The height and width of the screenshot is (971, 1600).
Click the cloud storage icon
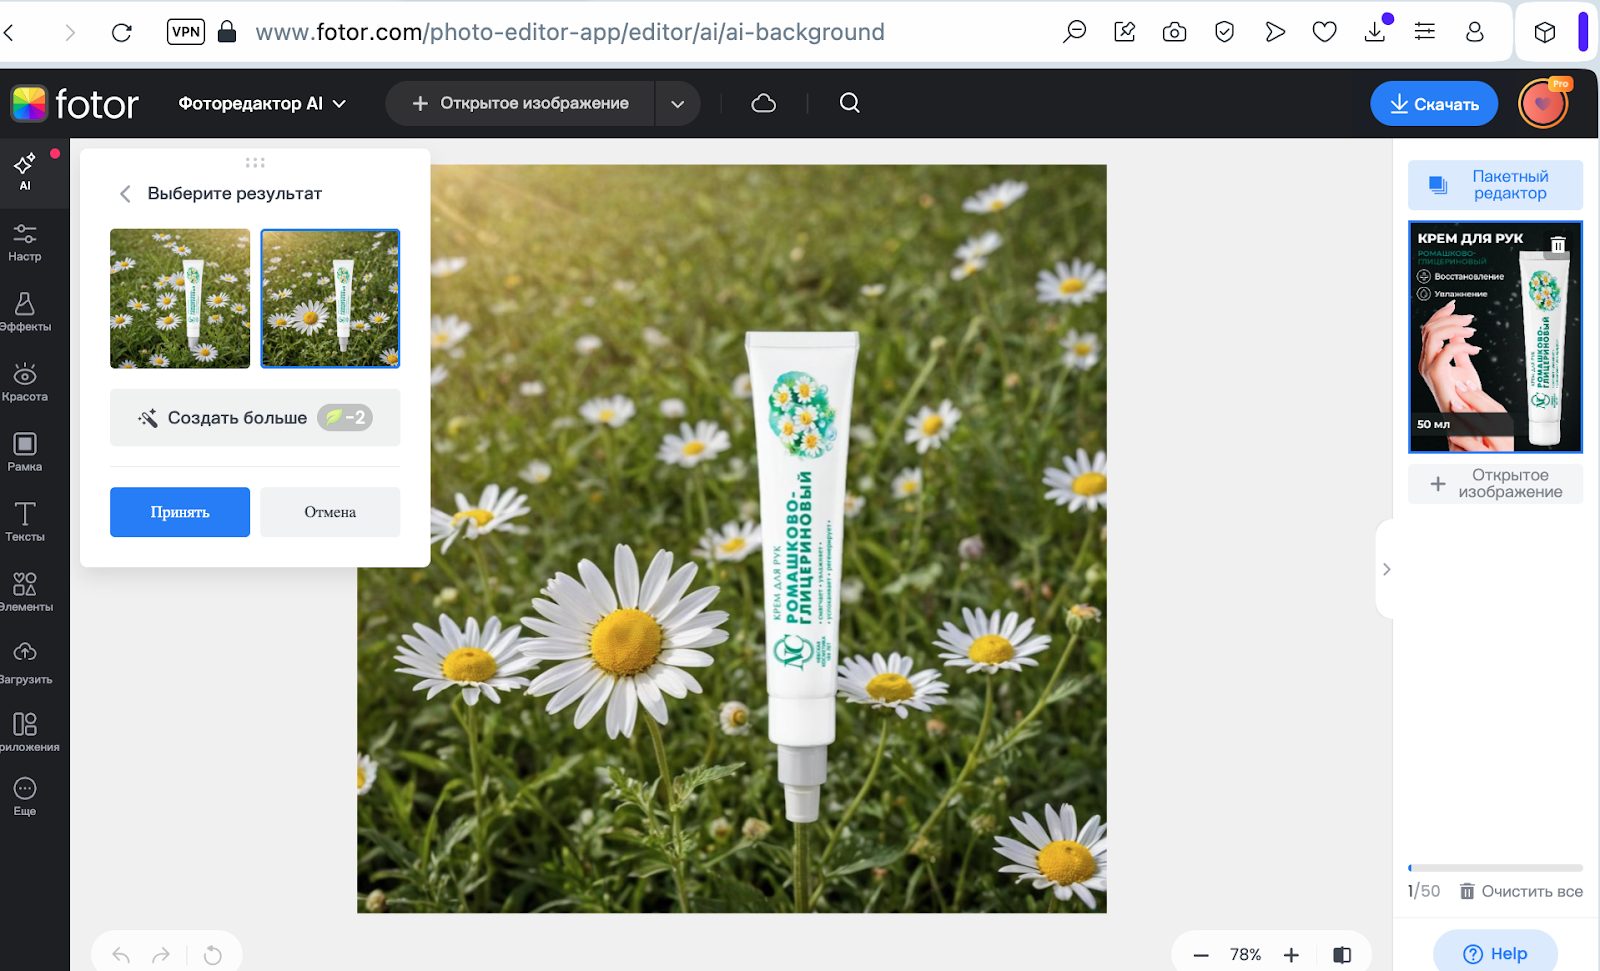(764, 103)
